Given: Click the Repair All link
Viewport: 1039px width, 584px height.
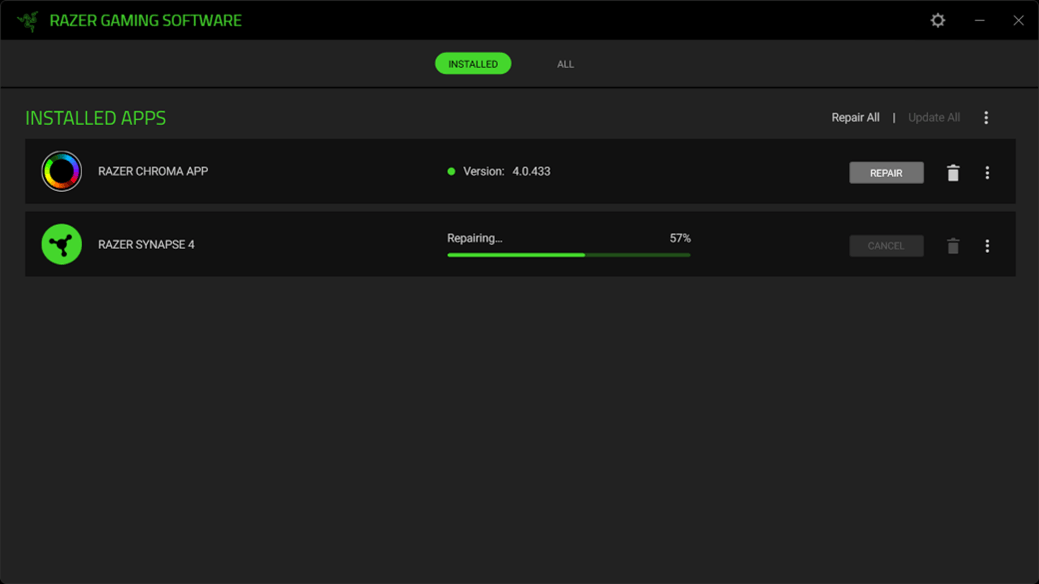Looking at the screenshot, I should 855,118.
